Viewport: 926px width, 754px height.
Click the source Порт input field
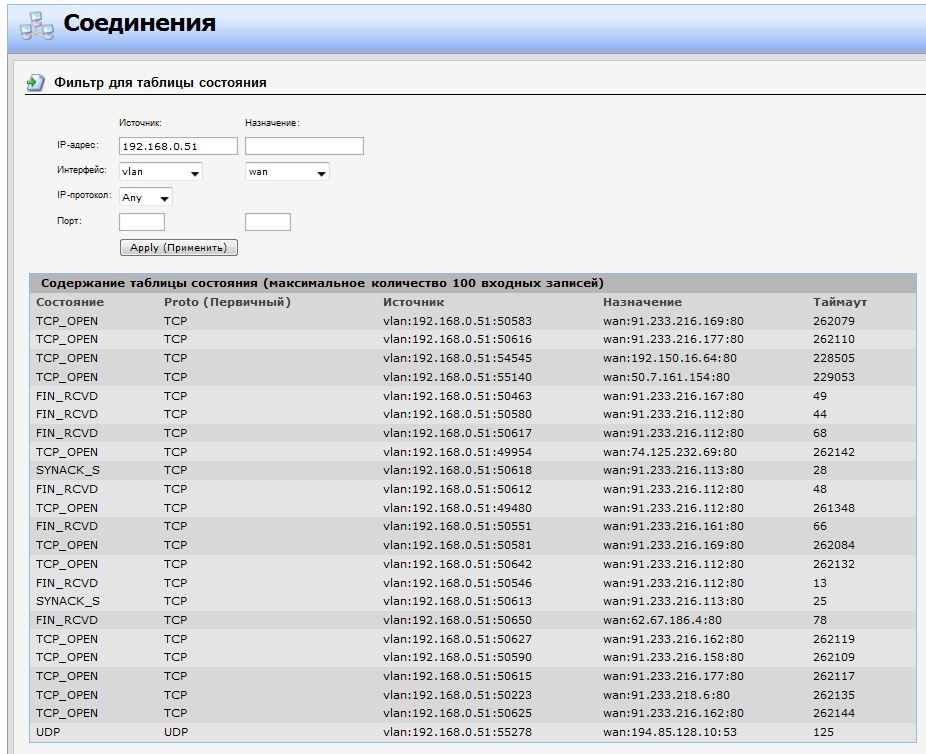[141, 222]
